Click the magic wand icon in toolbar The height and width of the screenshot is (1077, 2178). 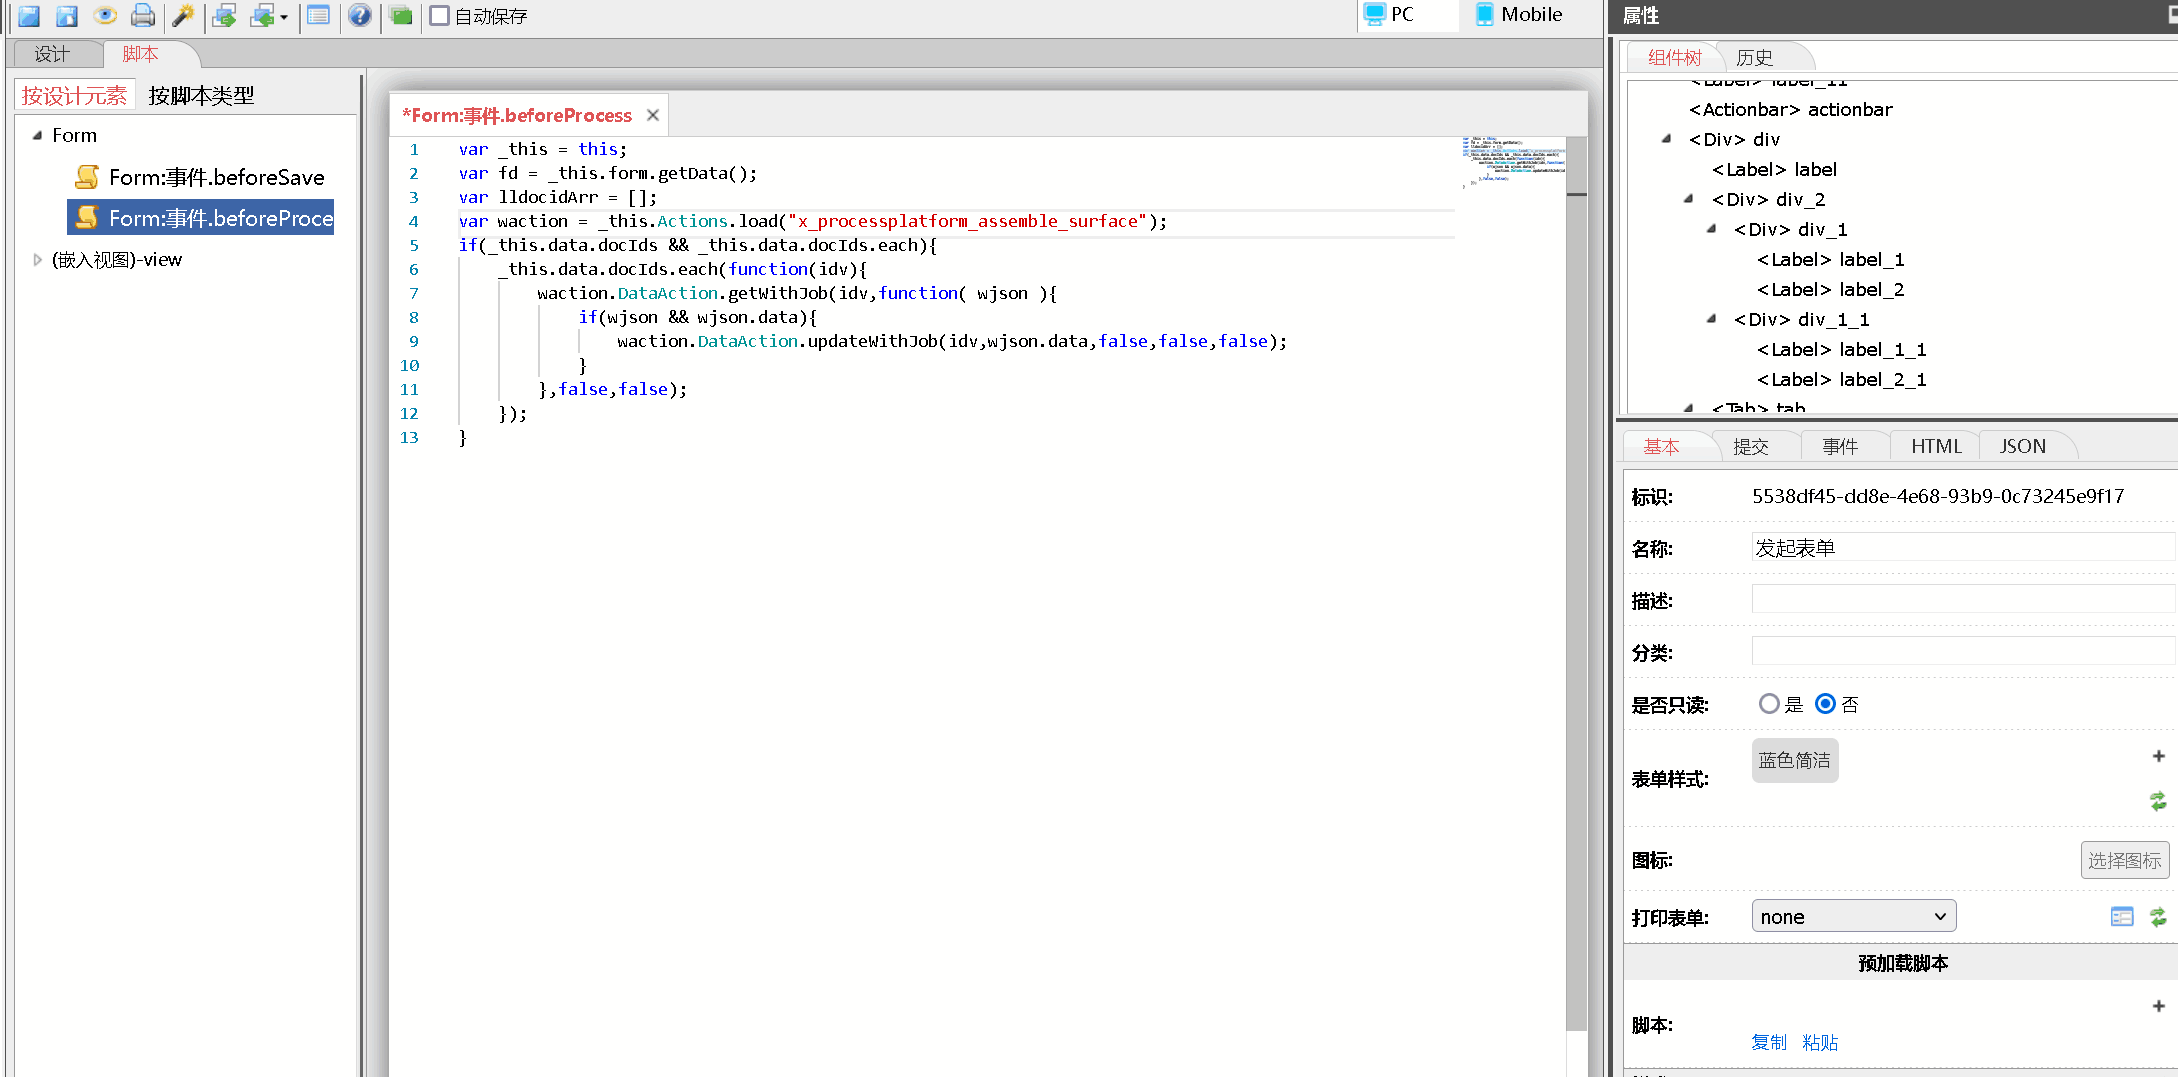coord(183,15)
